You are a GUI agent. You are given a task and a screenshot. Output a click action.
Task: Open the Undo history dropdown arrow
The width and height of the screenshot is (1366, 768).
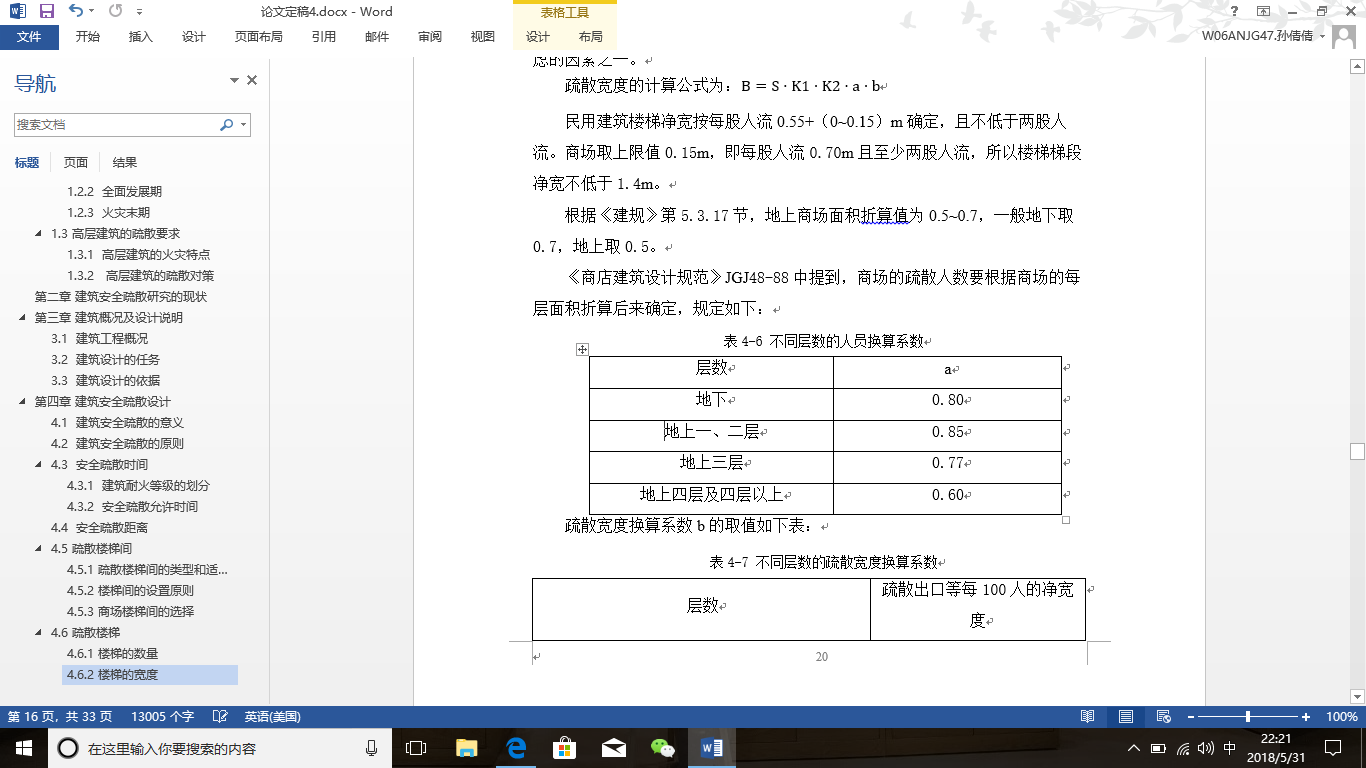tap(91, 13)
